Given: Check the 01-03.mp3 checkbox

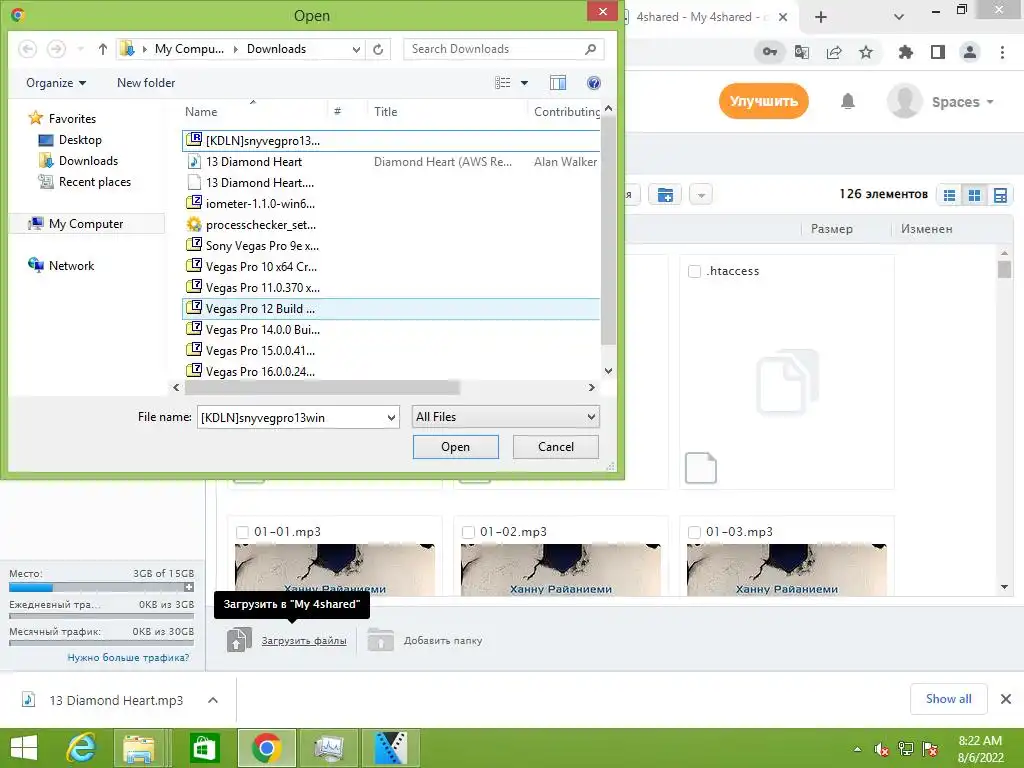Looking at the screenshot, I should (x=694, y=532).
